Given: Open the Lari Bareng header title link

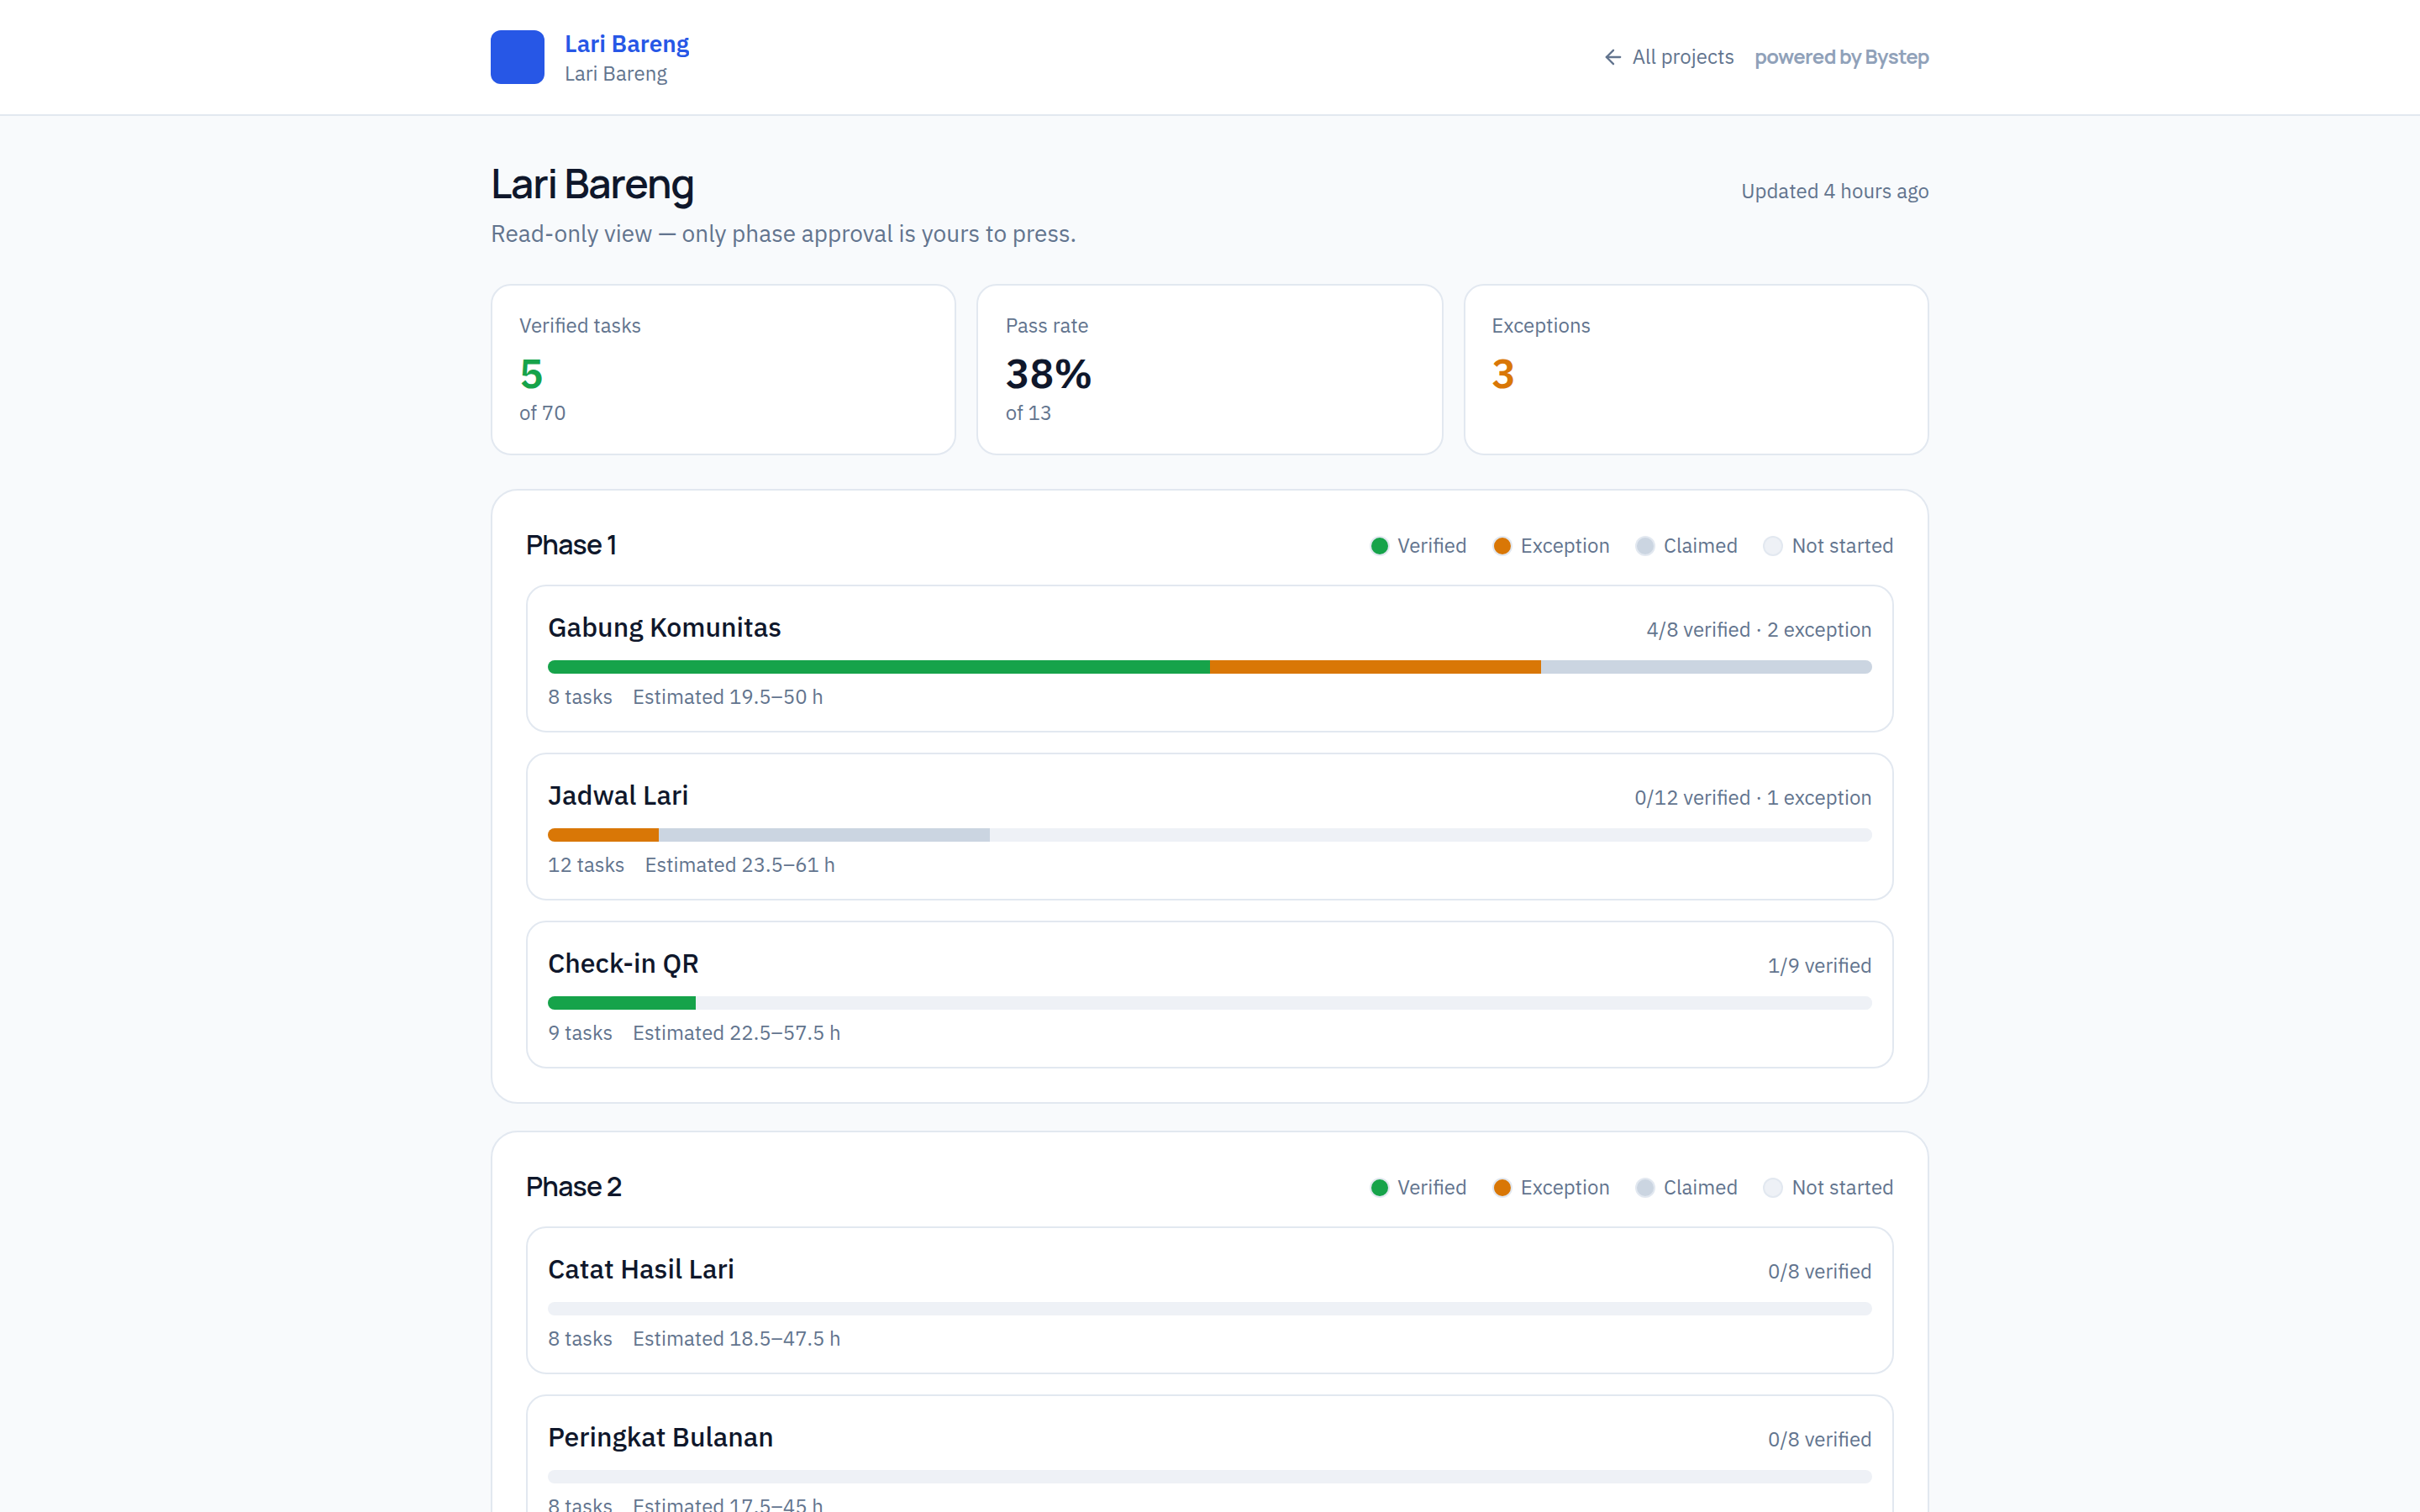Looking at the screenshot, I should pyautogui.click(x=627, y=44).
